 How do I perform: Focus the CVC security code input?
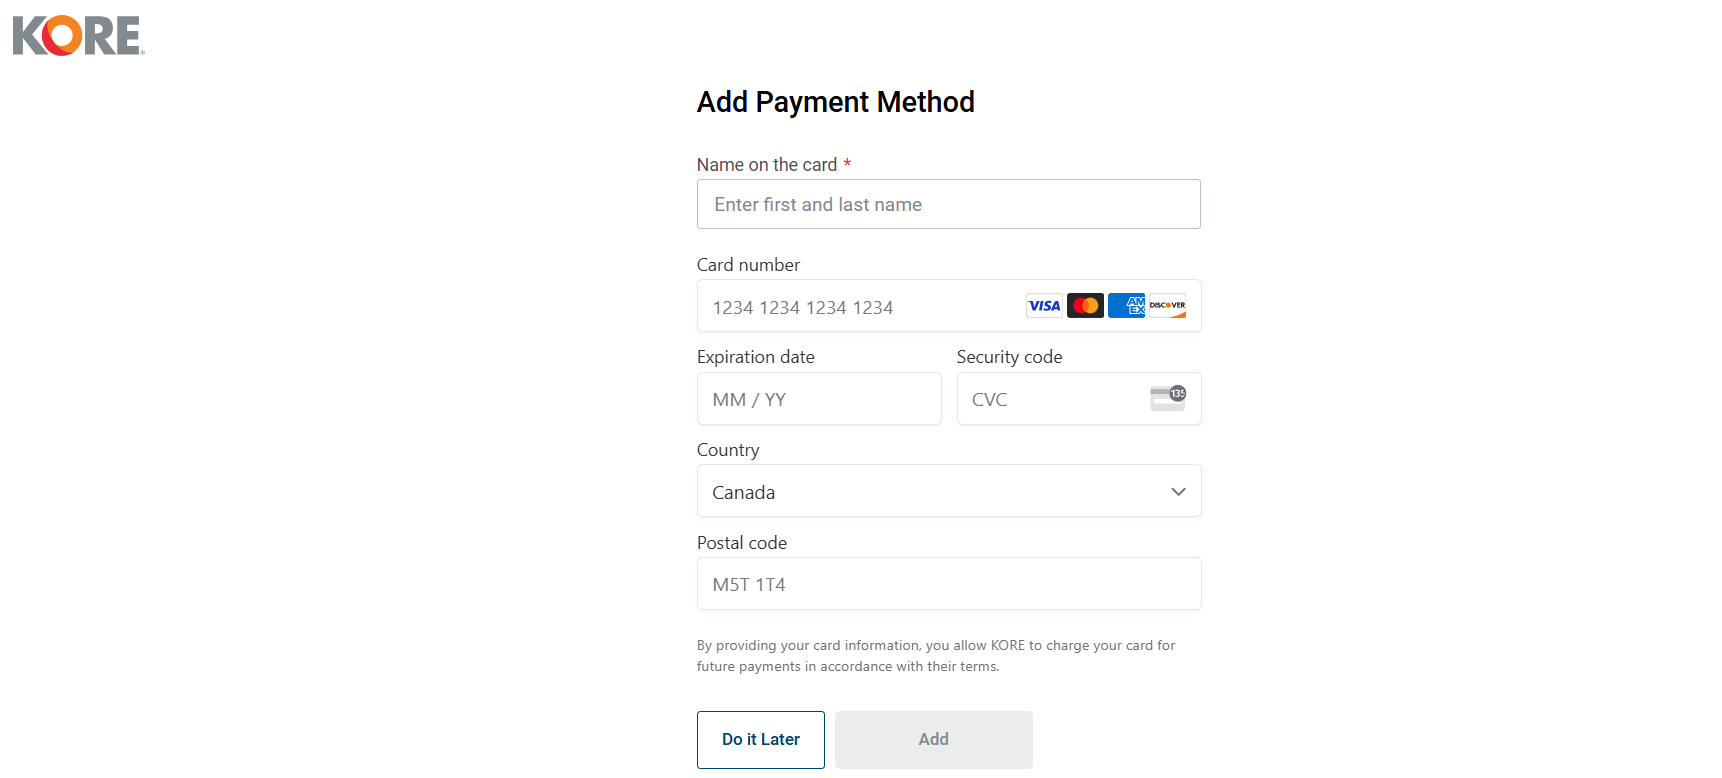(1050, 399)
